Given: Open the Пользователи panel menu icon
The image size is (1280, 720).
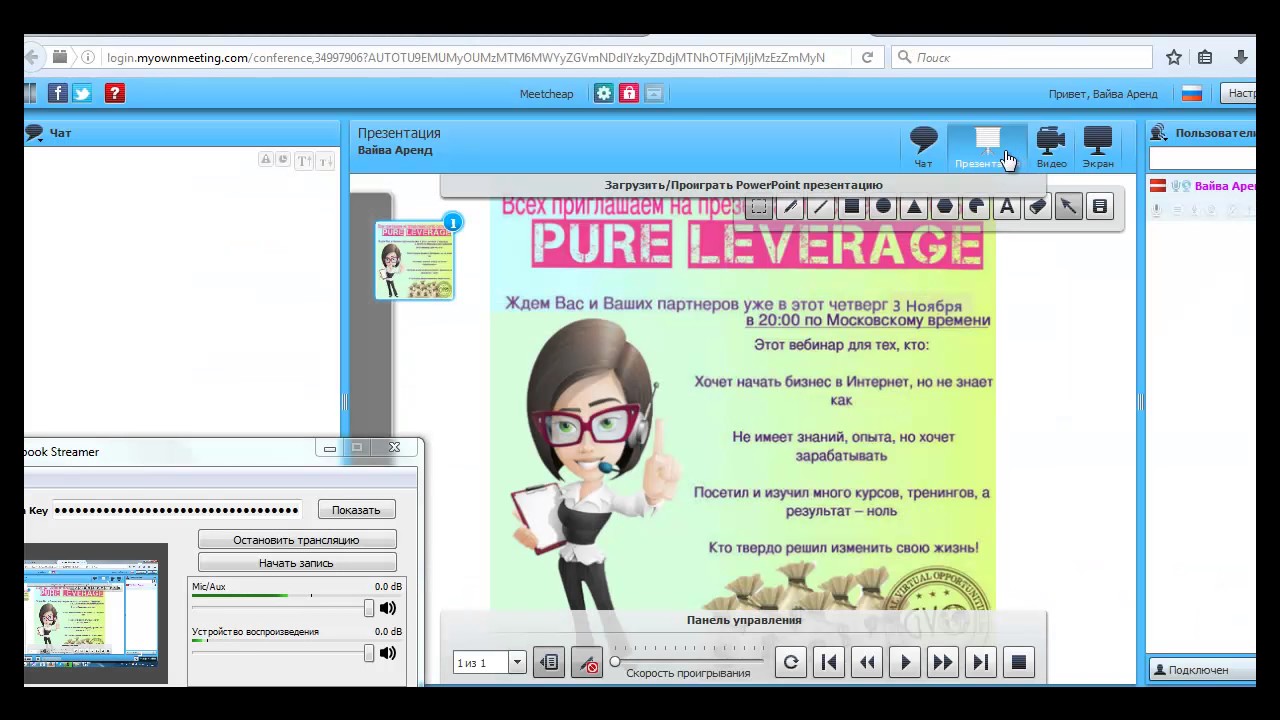Looking at the screenshot, I should (x=1158, y=132).
